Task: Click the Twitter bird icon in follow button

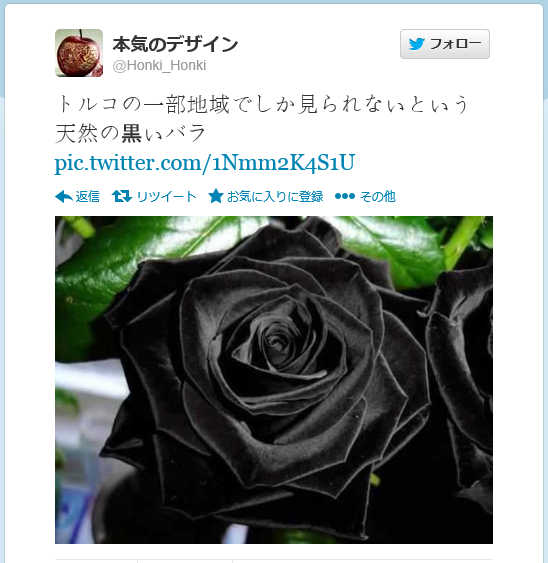Action: click(417, 44)
